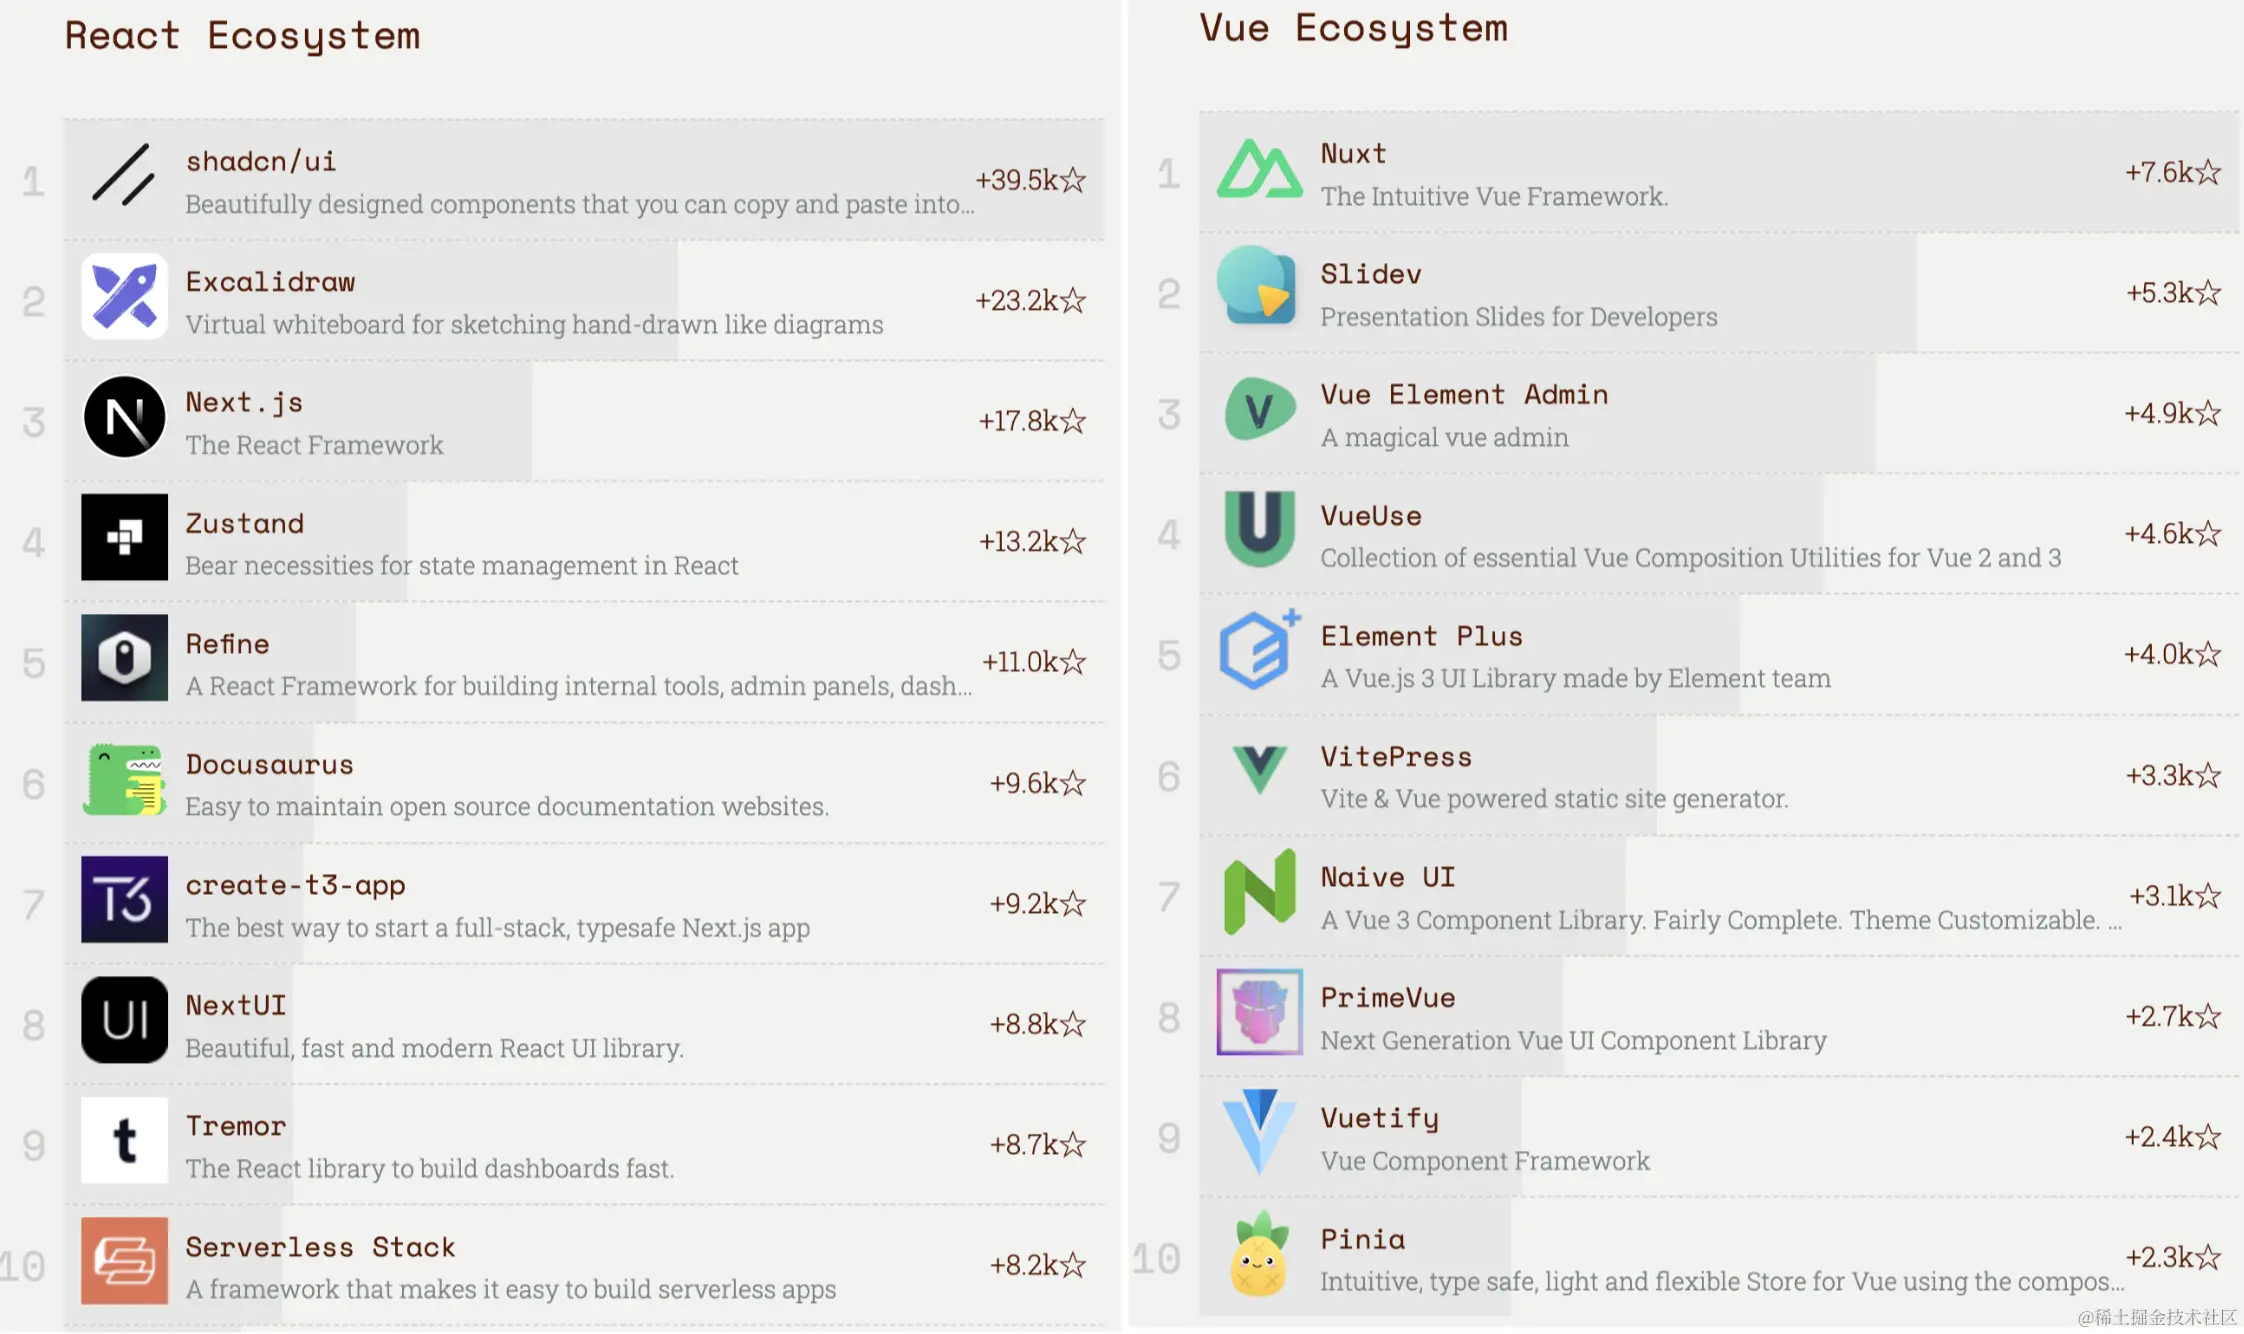The height and width of the screenshot is (1334, 2244).
Task: Click the Next.js black N logo
Action: coord(124,417)
